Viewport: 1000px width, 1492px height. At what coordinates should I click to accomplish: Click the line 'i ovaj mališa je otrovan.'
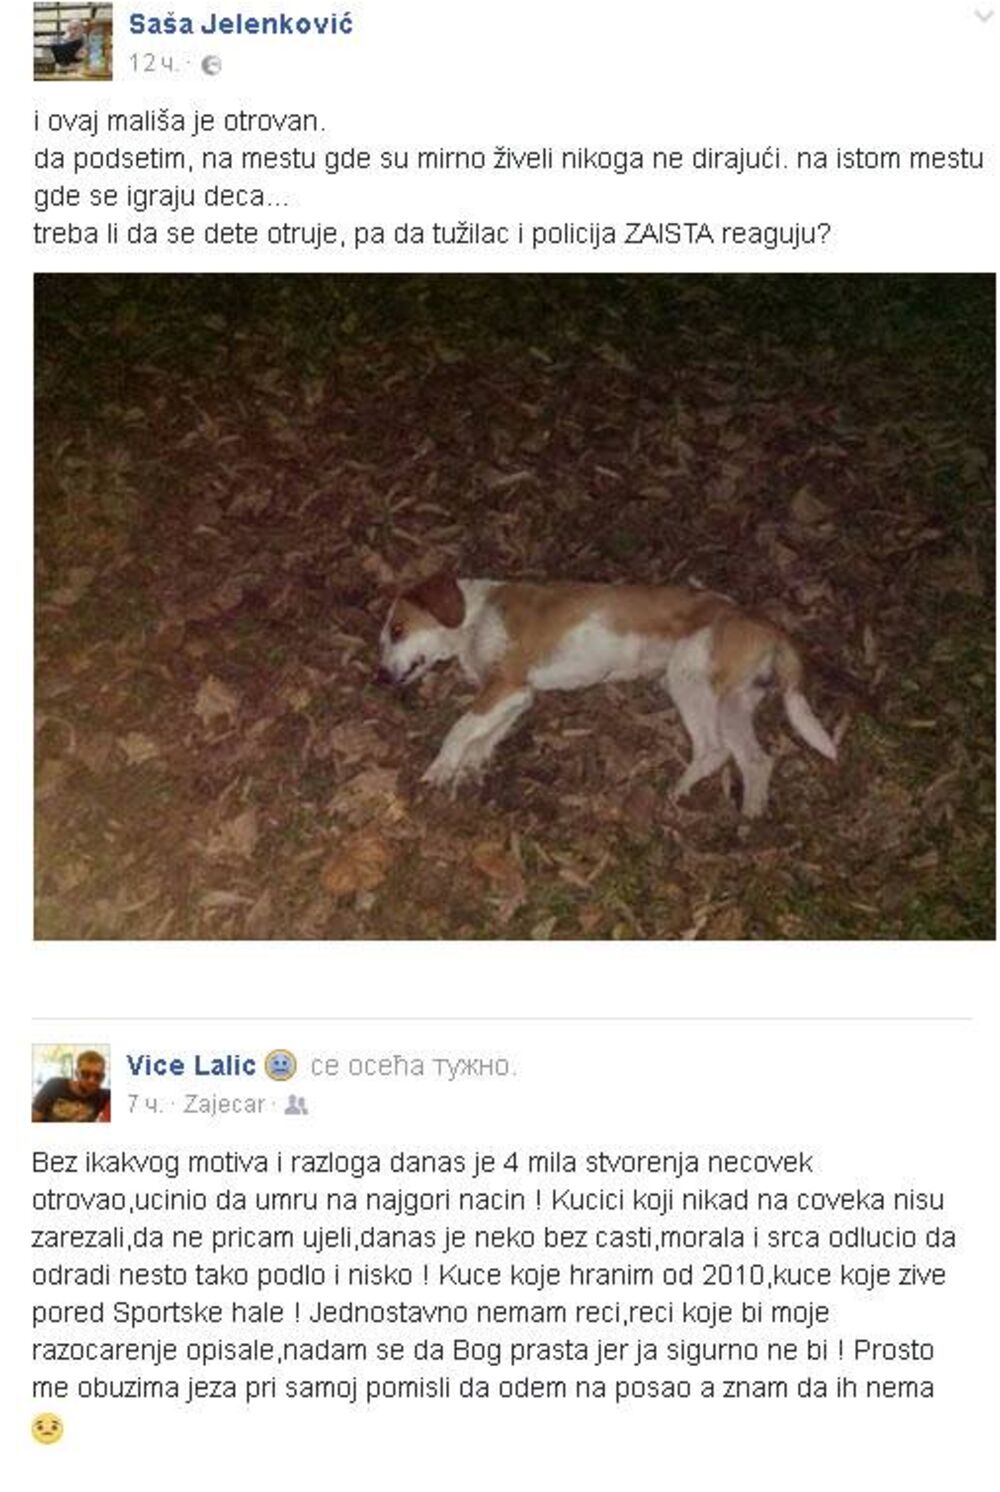[x=180, y=122]
